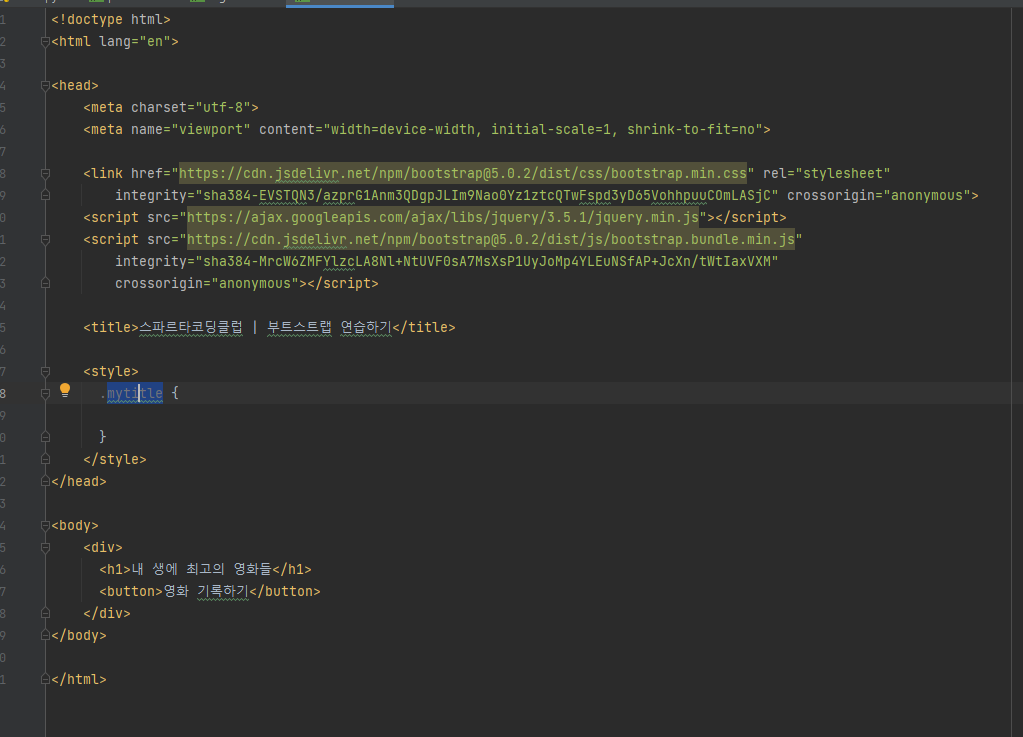This screenshot has height=737, width=1023.
Task: Collapse the head section fold marker
Action: [45, 85]
